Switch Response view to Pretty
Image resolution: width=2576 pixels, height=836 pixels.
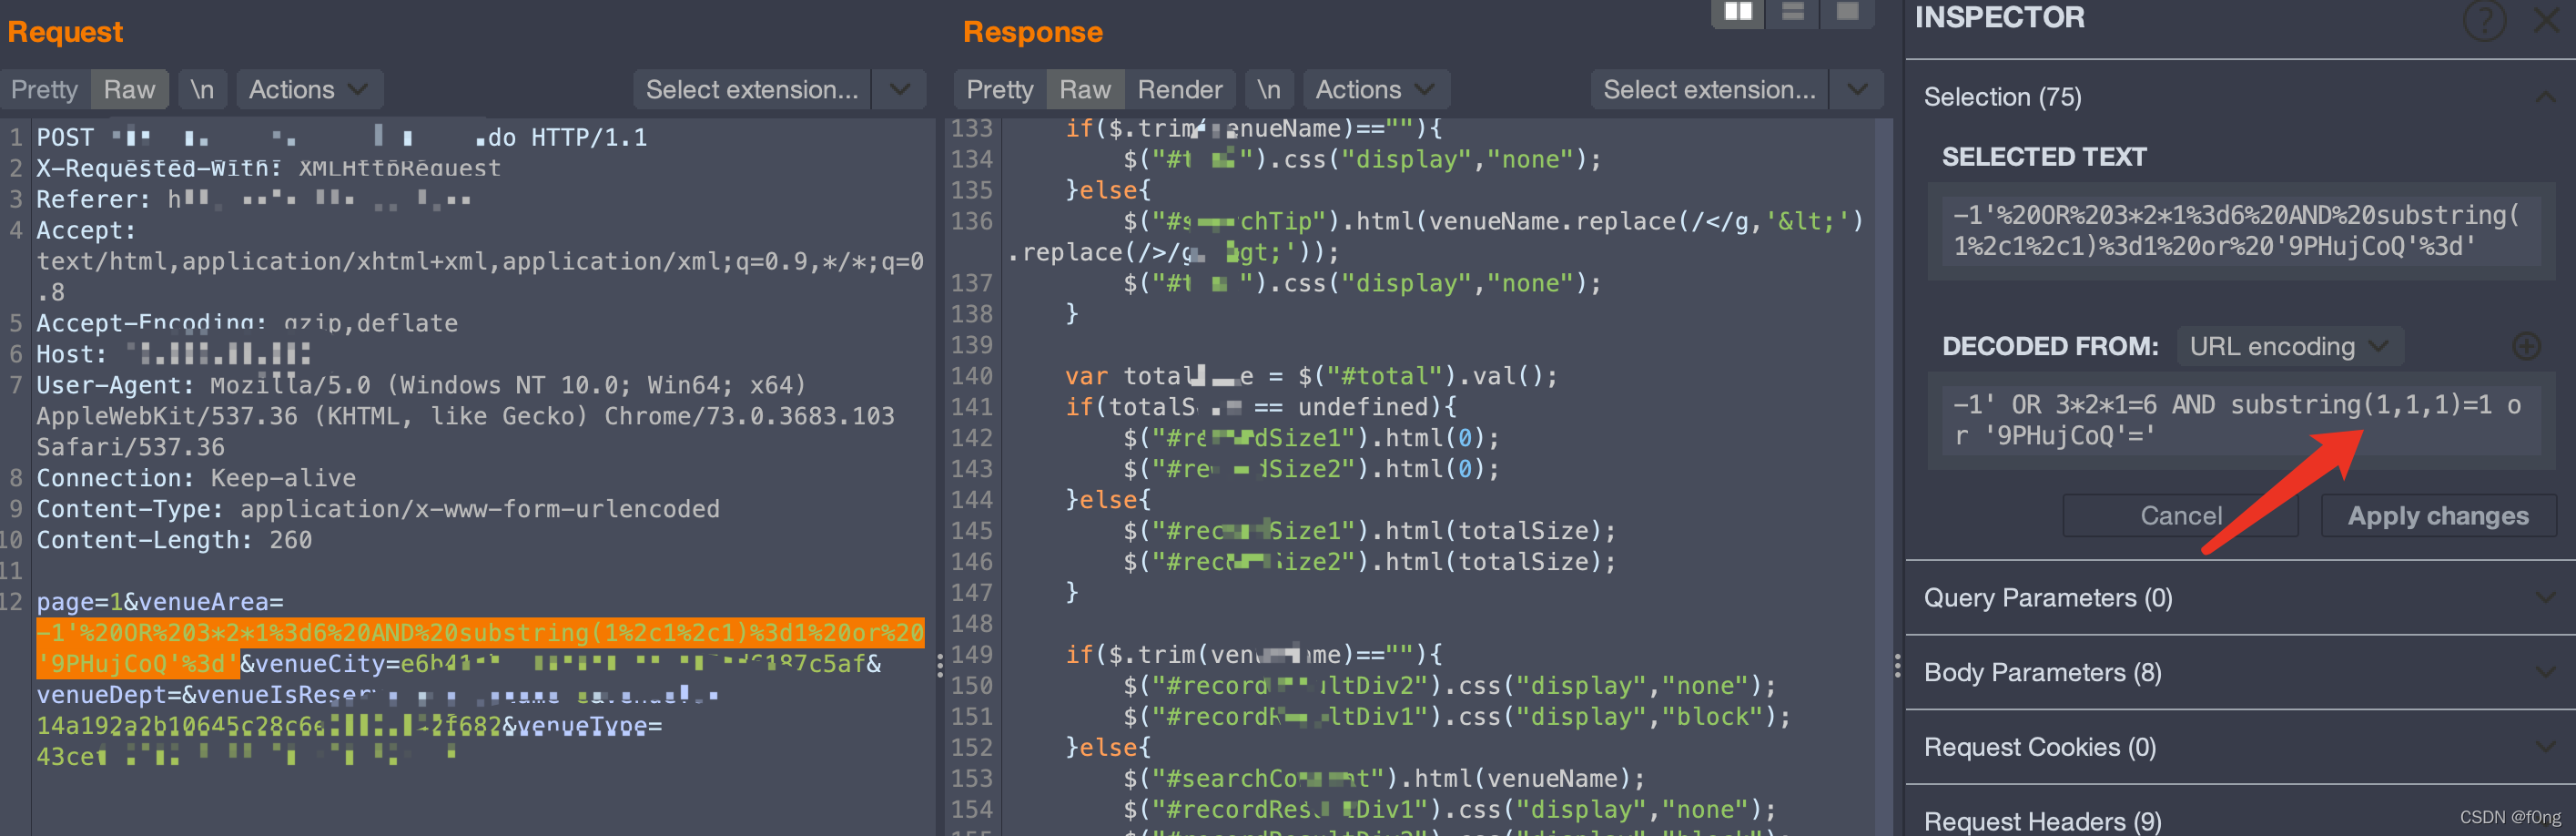[x=999, y=90]
